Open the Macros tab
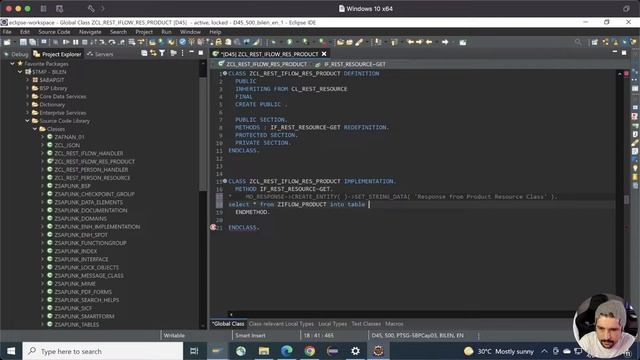640x360 pixels. click(394, 324)
